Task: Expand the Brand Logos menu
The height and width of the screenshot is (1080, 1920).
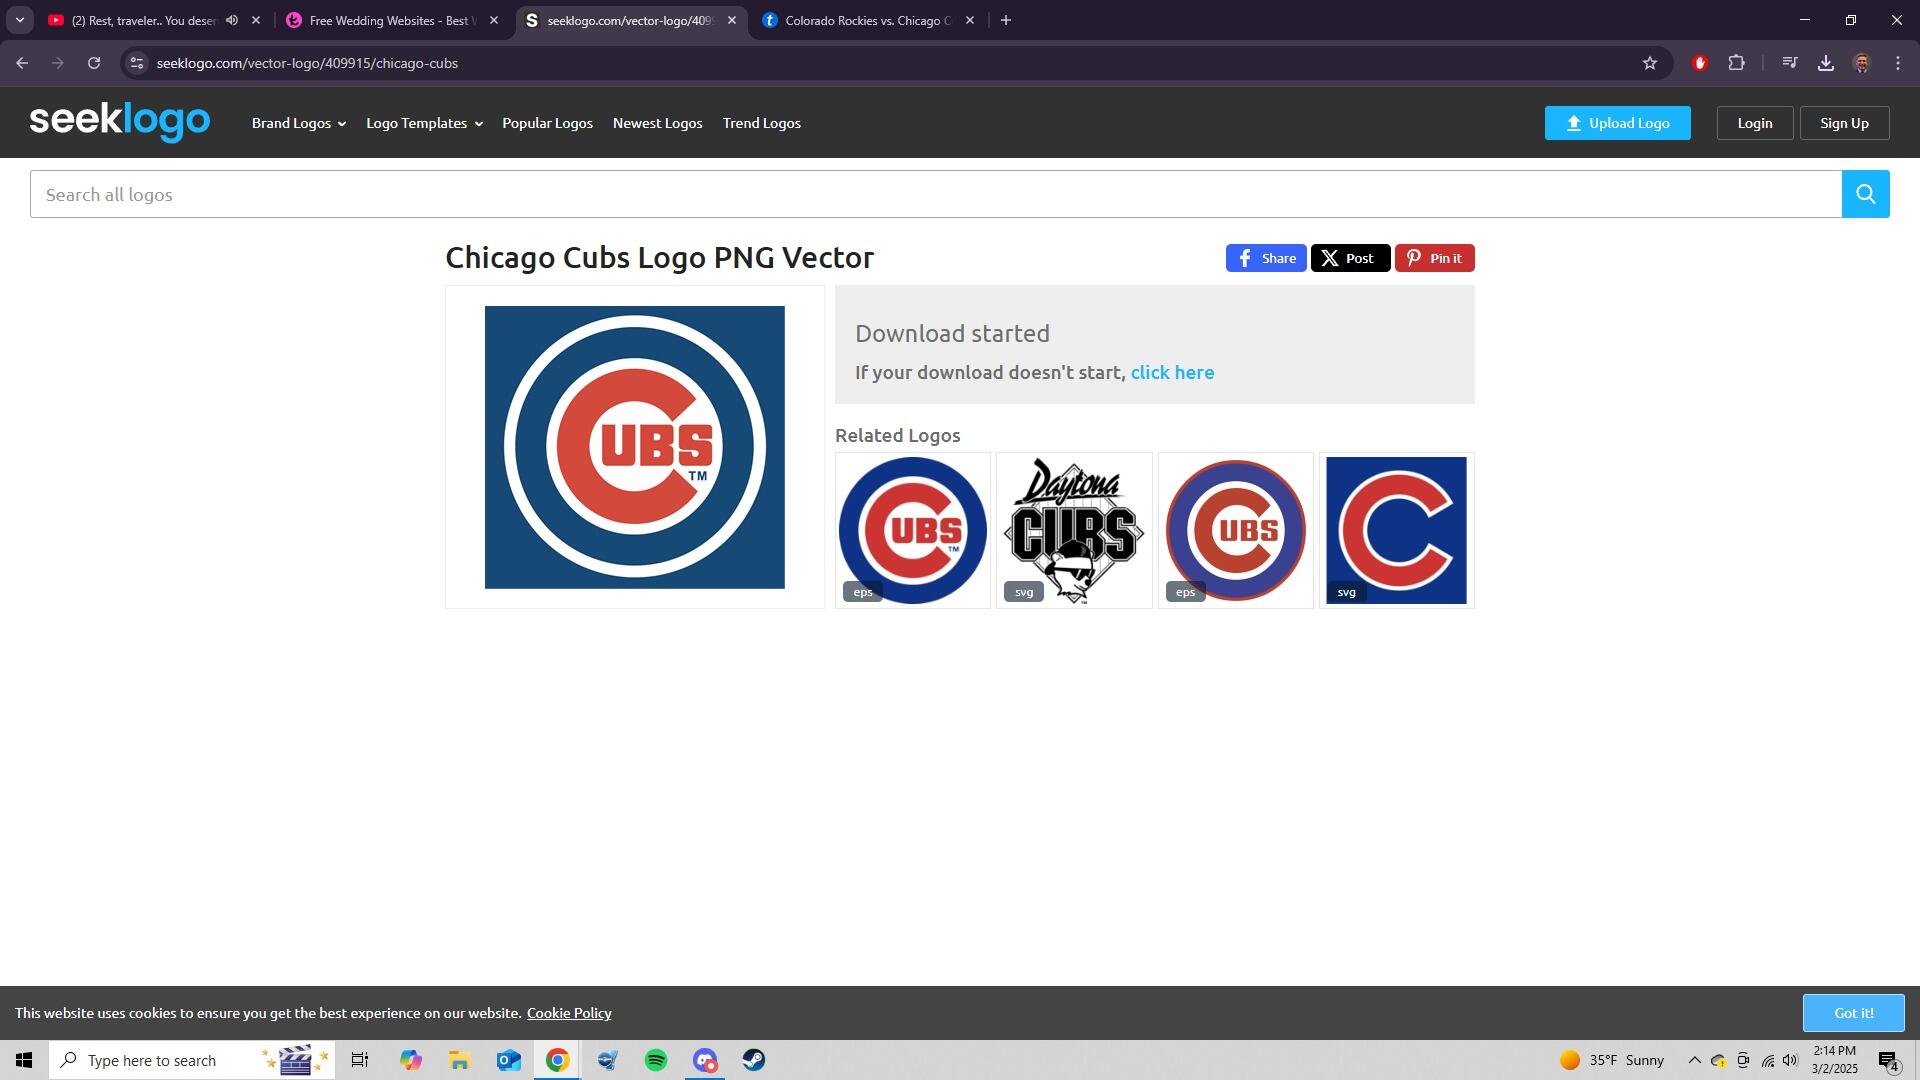Action: point(299,123)
